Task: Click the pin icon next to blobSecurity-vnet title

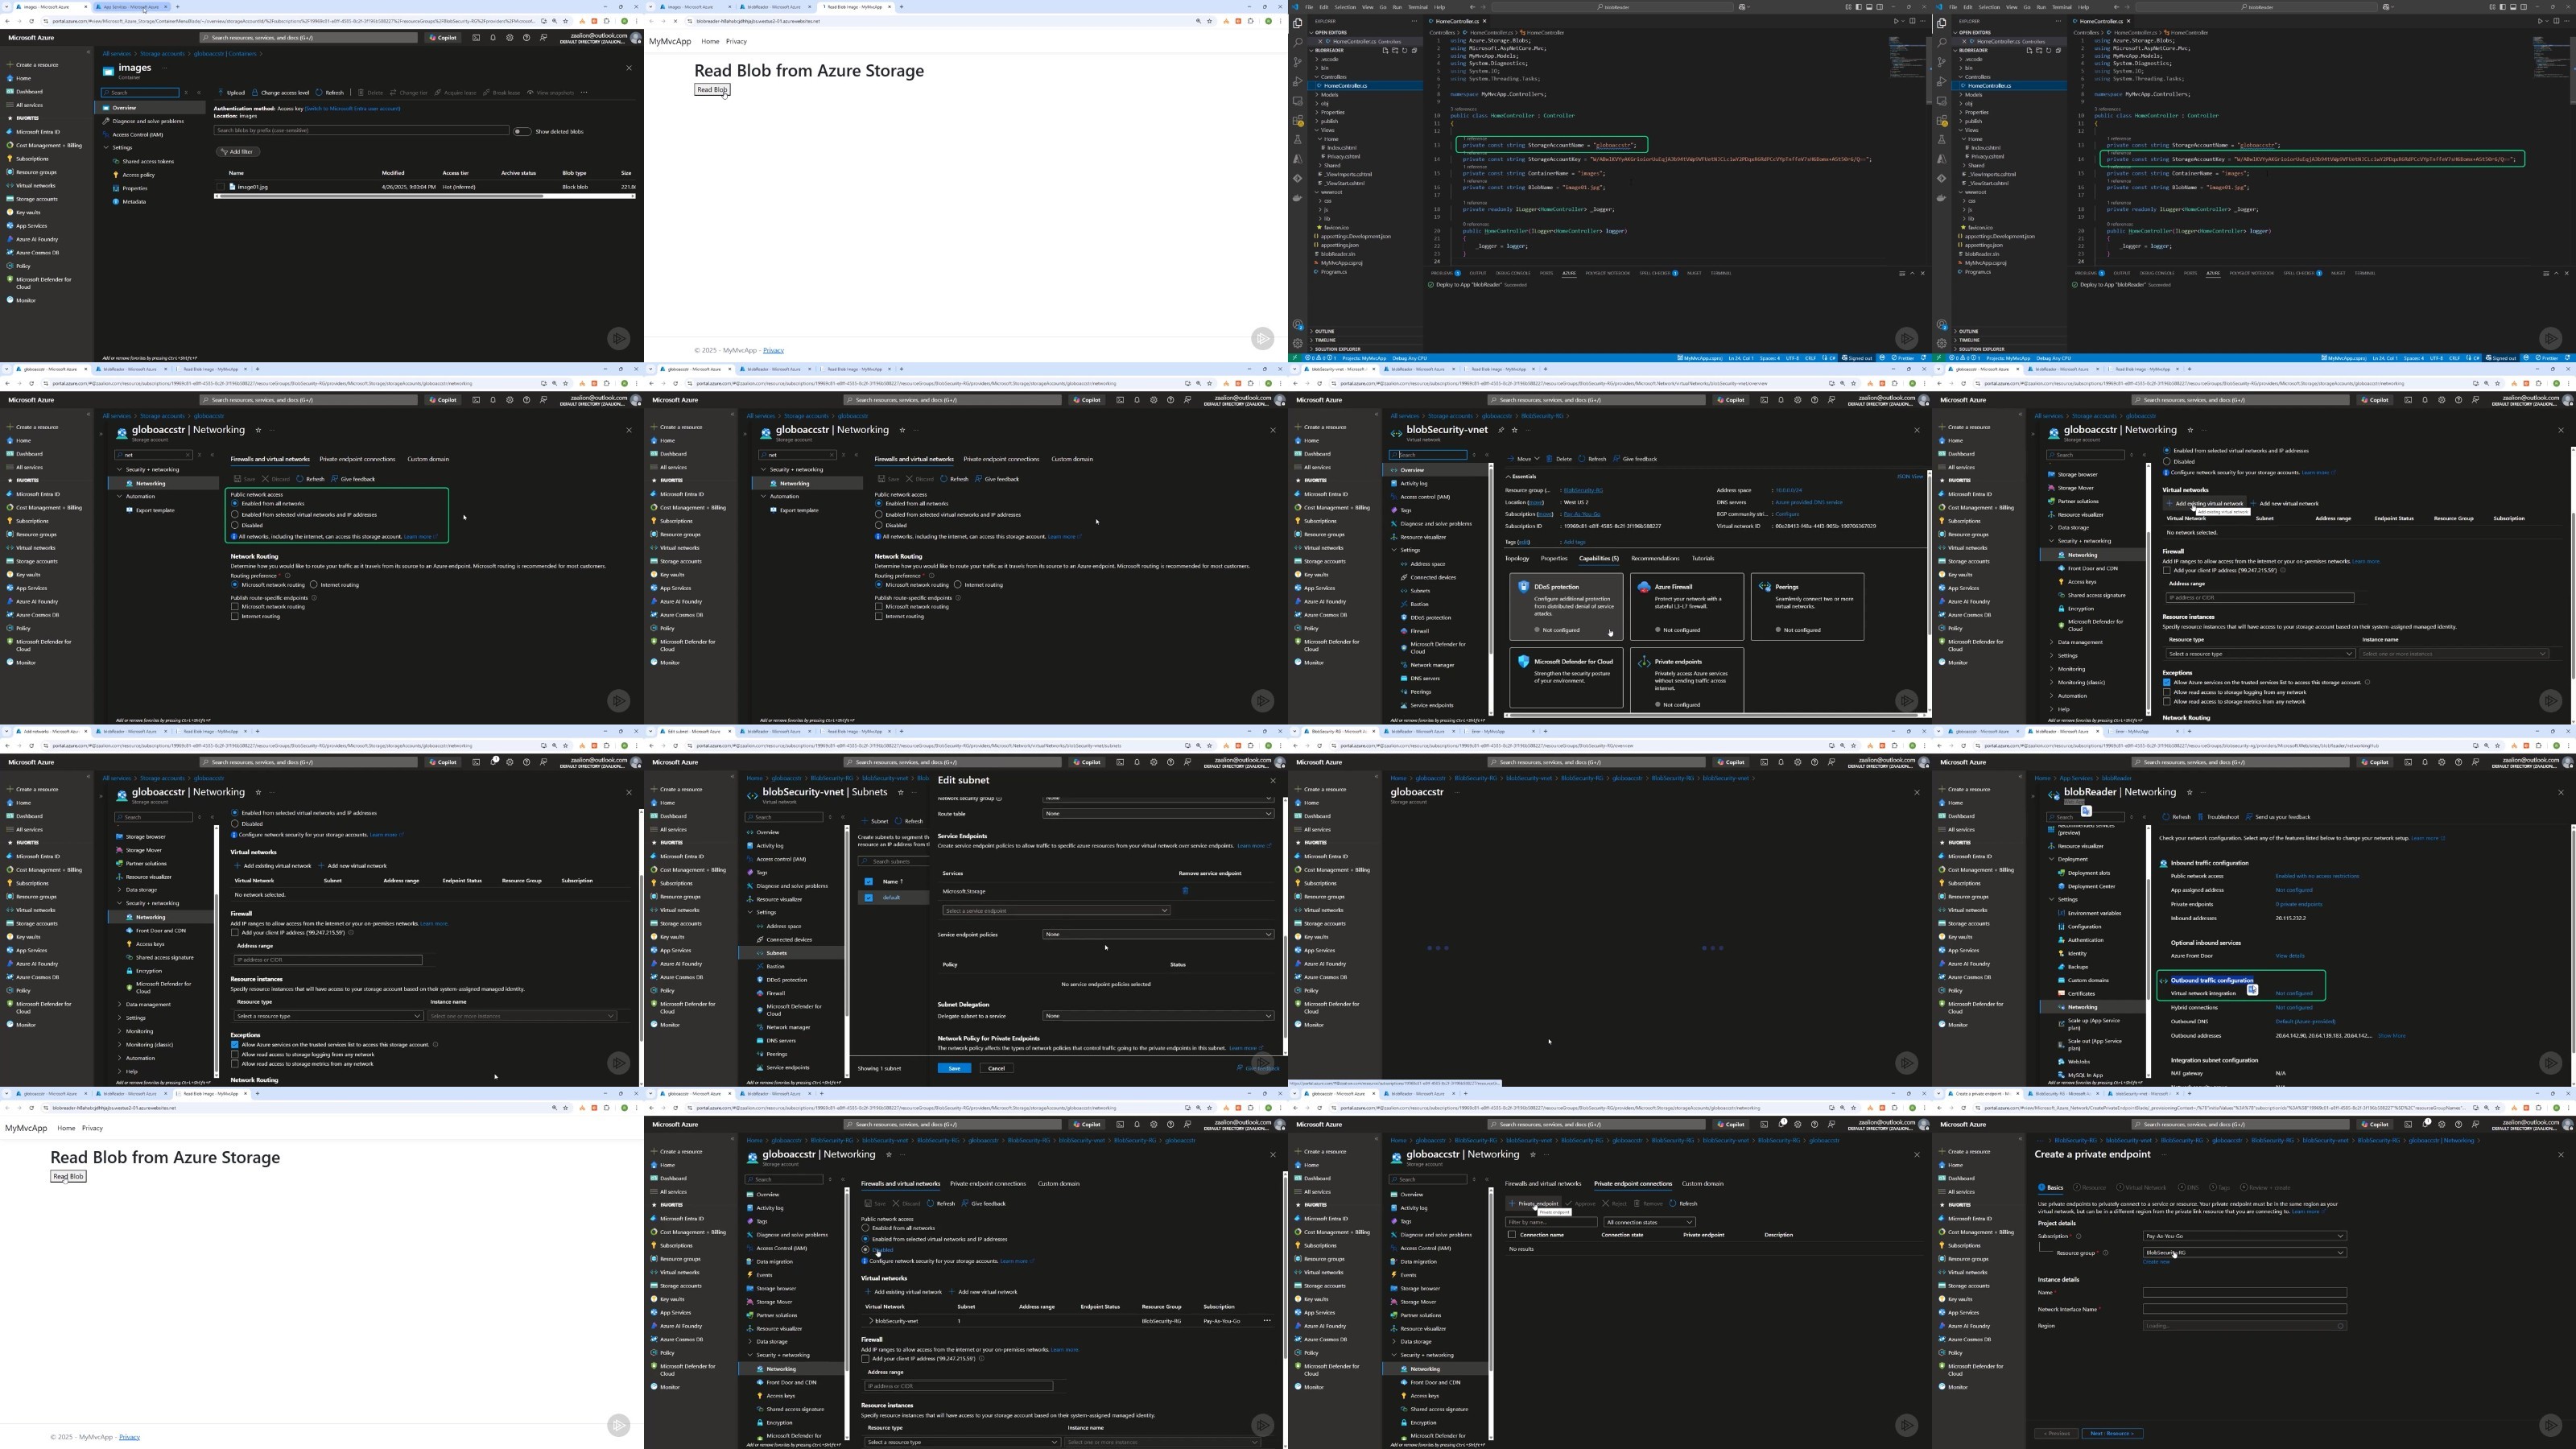Action: click(1501, 430)
